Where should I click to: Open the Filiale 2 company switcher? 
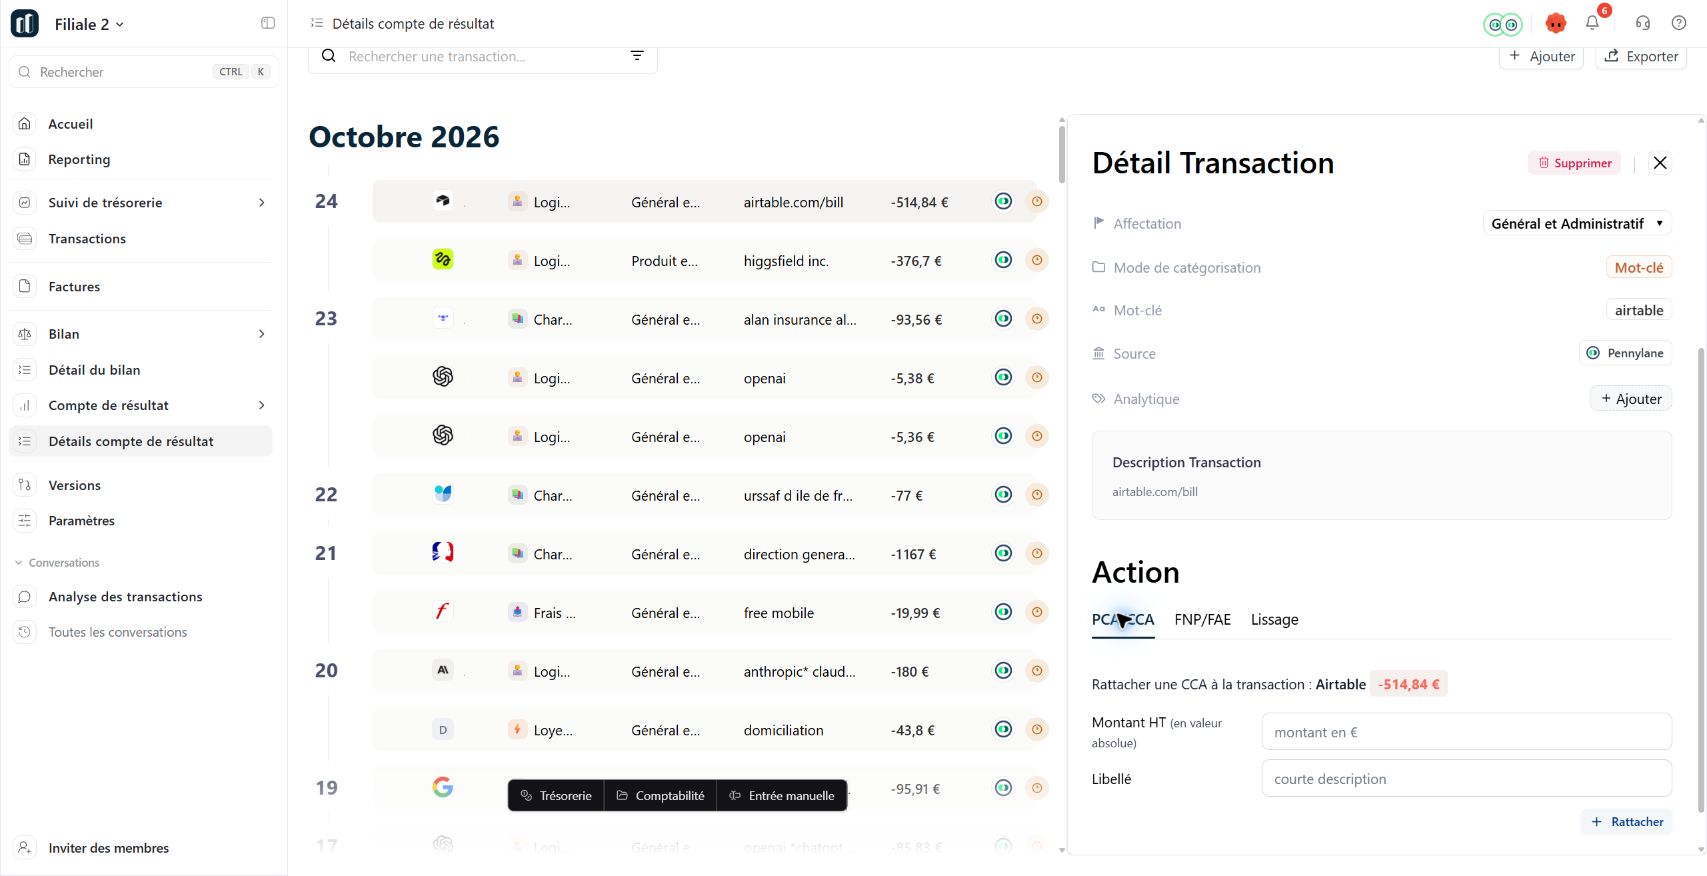pyautogui.click(x=89, y=24)
